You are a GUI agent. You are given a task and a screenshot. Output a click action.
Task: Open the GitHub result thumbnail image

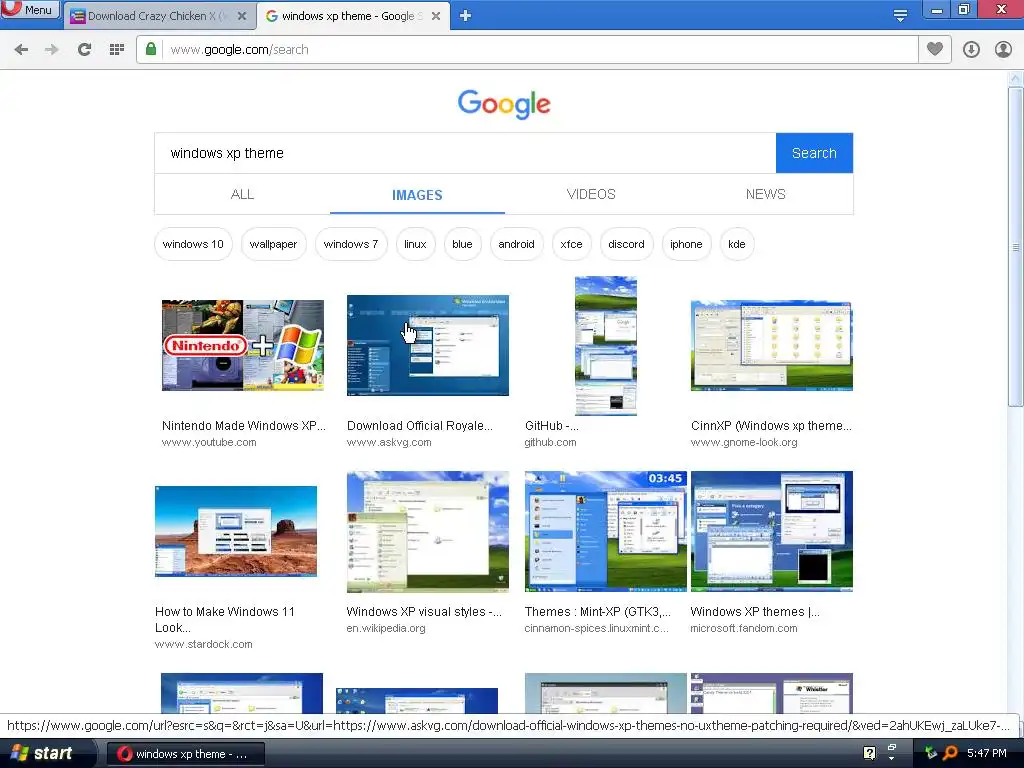click(606, 345)
